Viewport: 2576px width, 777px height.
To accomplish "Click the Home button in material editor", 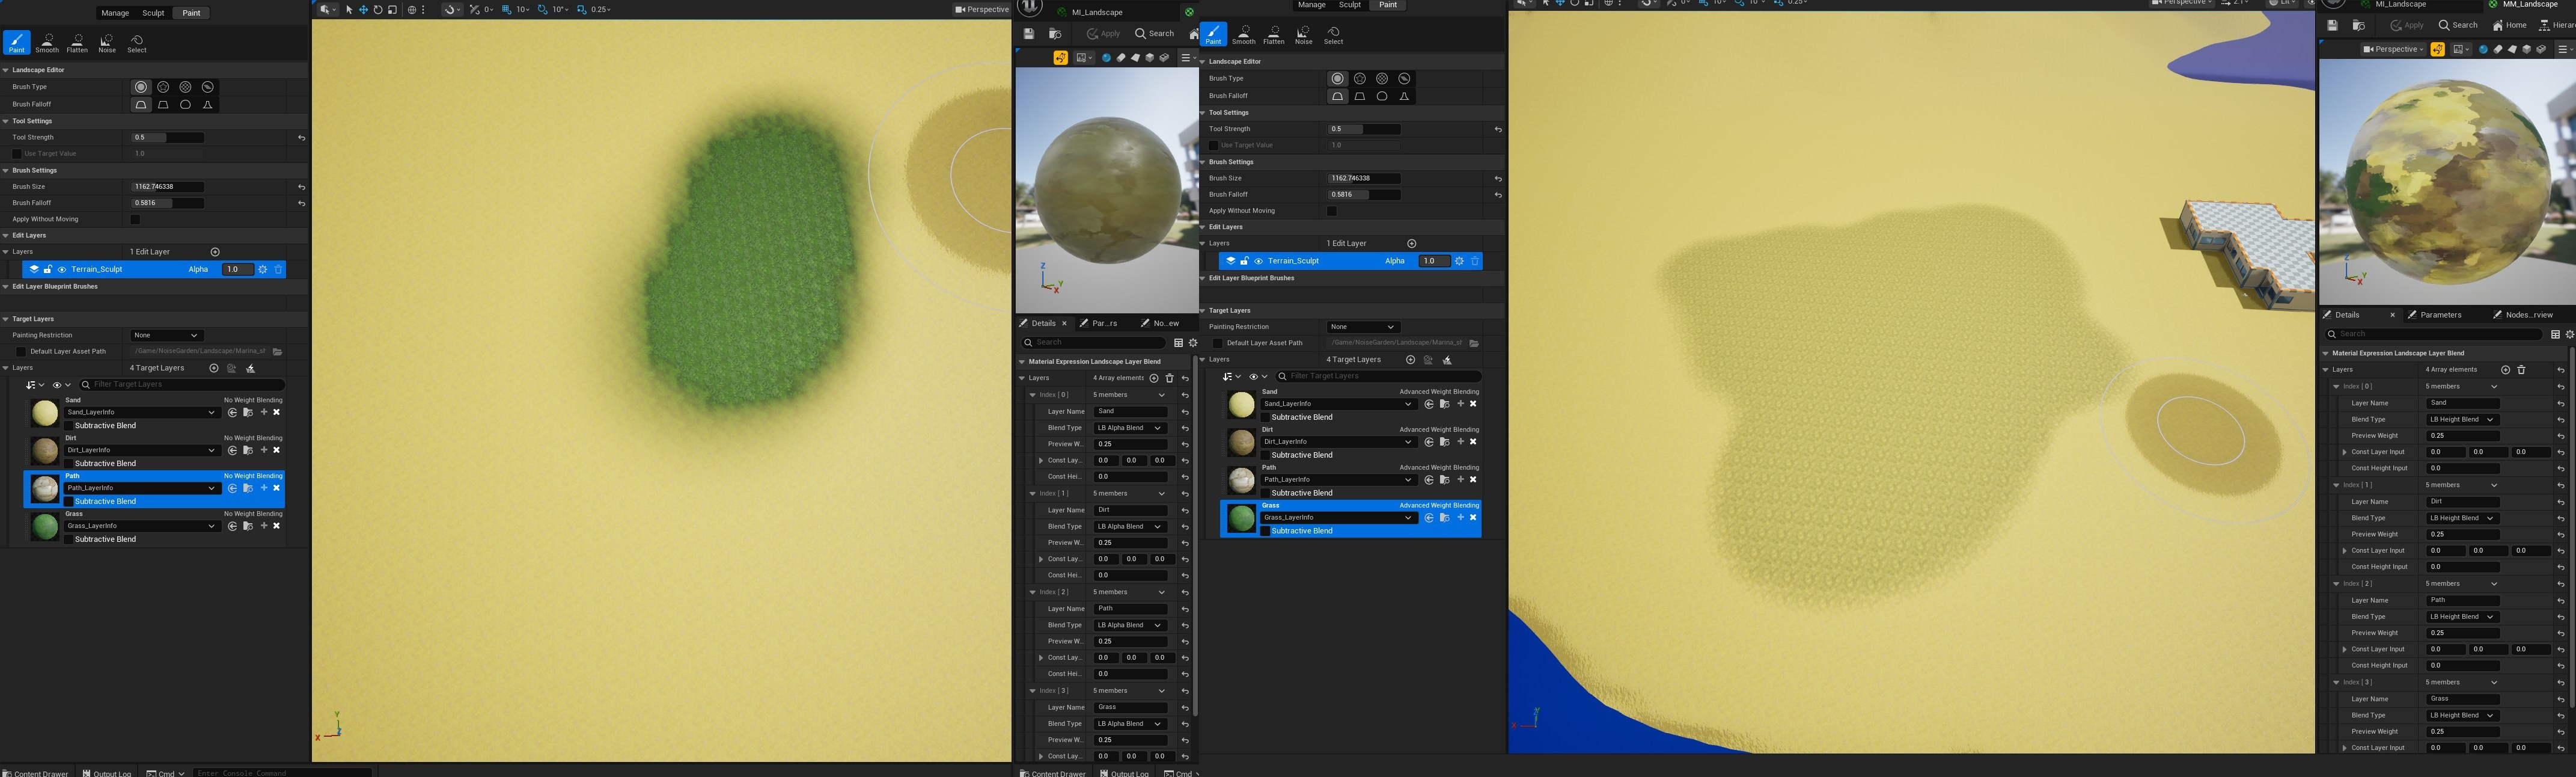I will 2509,25.
